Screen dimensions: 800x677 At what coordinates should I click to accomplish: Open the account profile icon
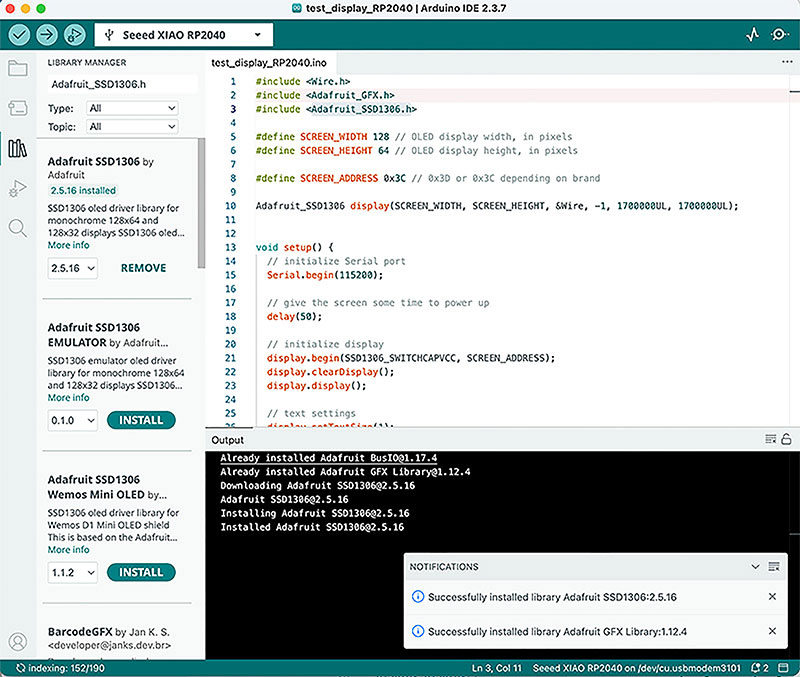18,641
